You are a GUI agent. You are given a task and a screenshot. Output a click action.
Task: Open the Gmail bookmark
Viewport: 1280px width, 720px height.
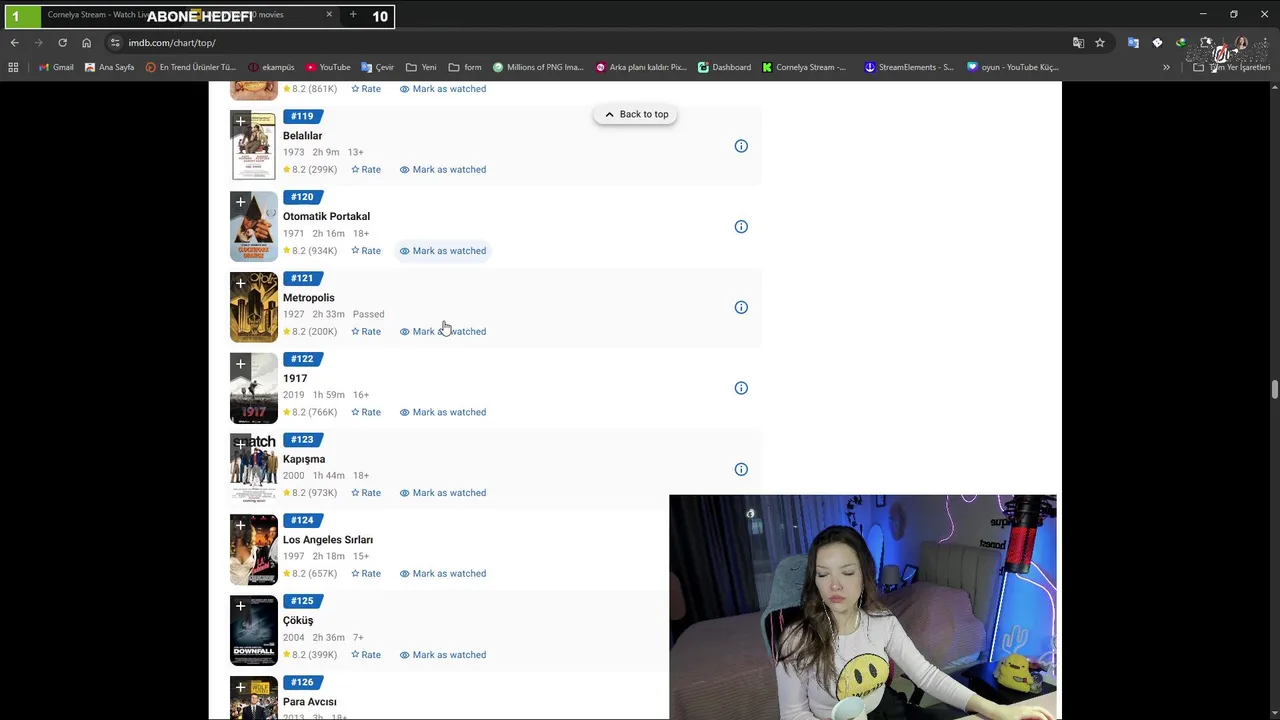56,67
